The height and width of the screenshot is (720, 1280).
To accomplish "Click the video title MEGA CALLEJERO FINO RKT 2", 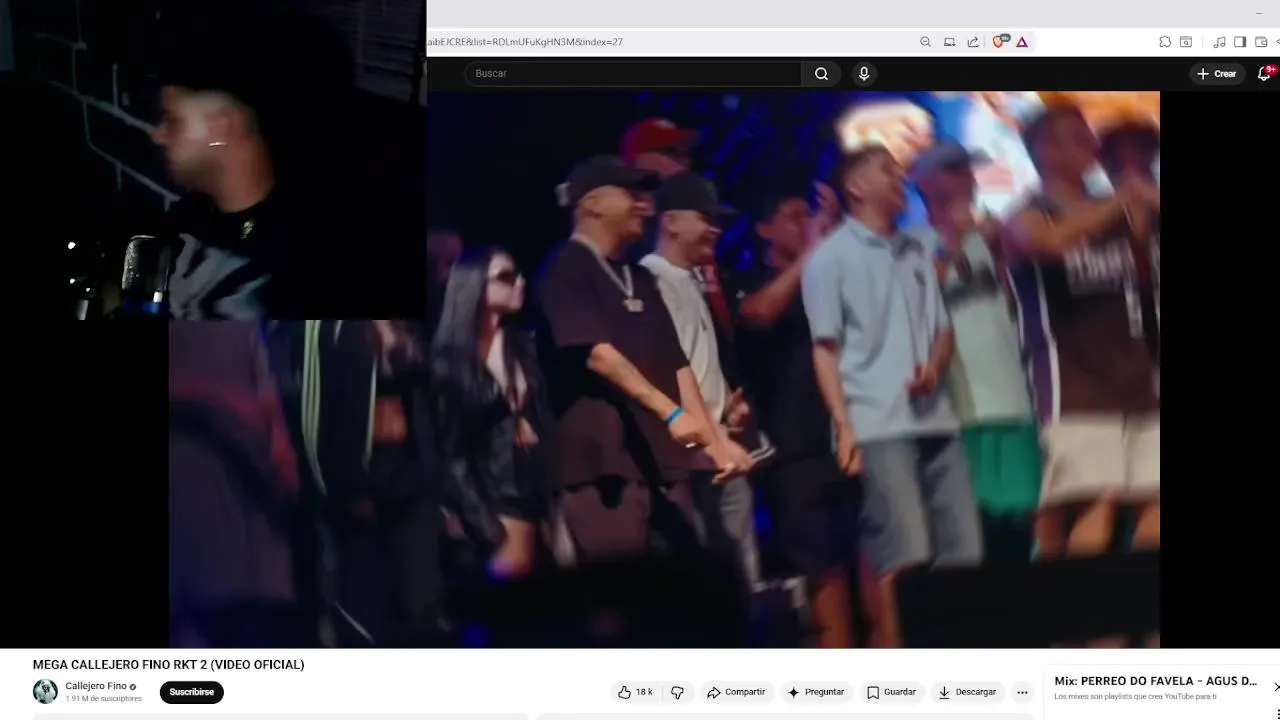I will pos(168,664).
